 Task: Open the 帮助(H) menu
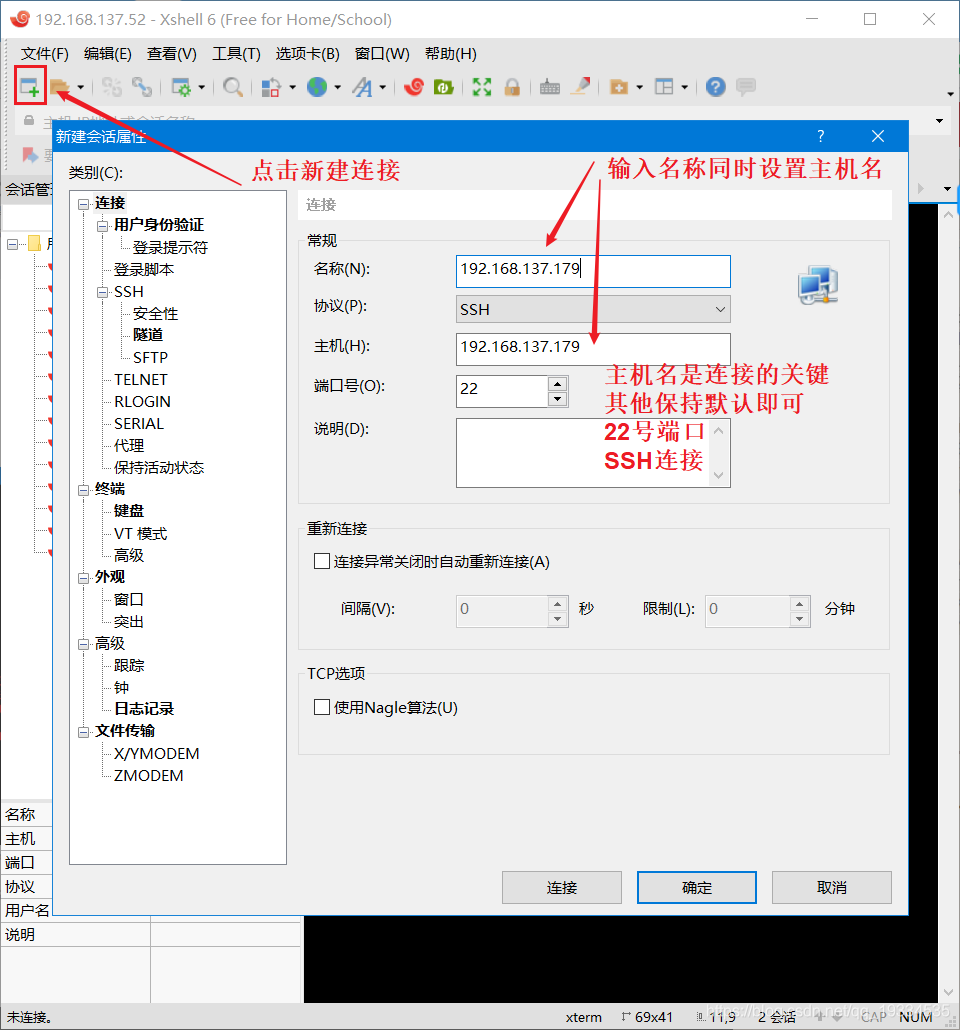451,54
